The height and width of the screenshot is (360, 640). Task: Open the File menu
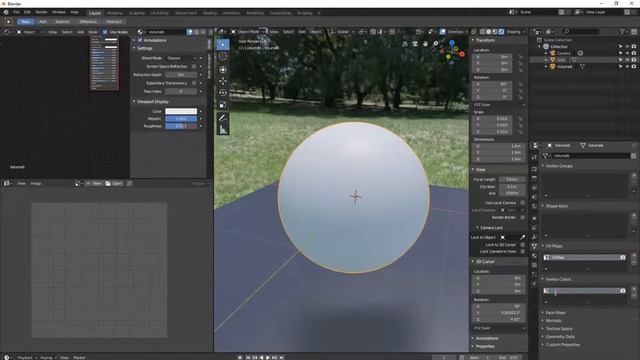(16, 12)
